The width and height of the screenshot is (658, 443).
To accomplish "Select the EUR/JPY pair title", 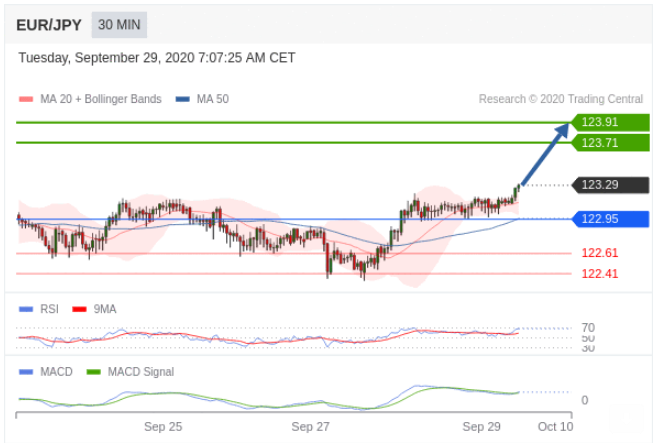I will (49, 25).
